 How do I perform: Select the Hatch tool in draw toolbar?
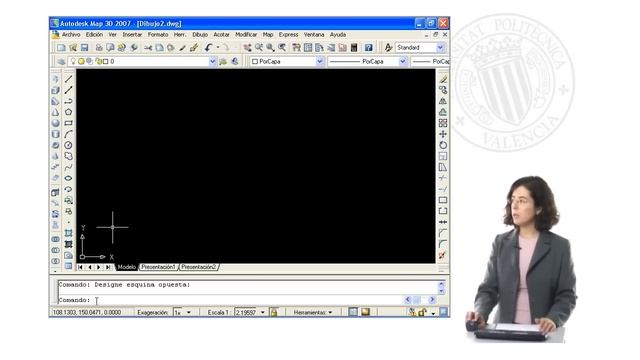click(x=68, y=233)
